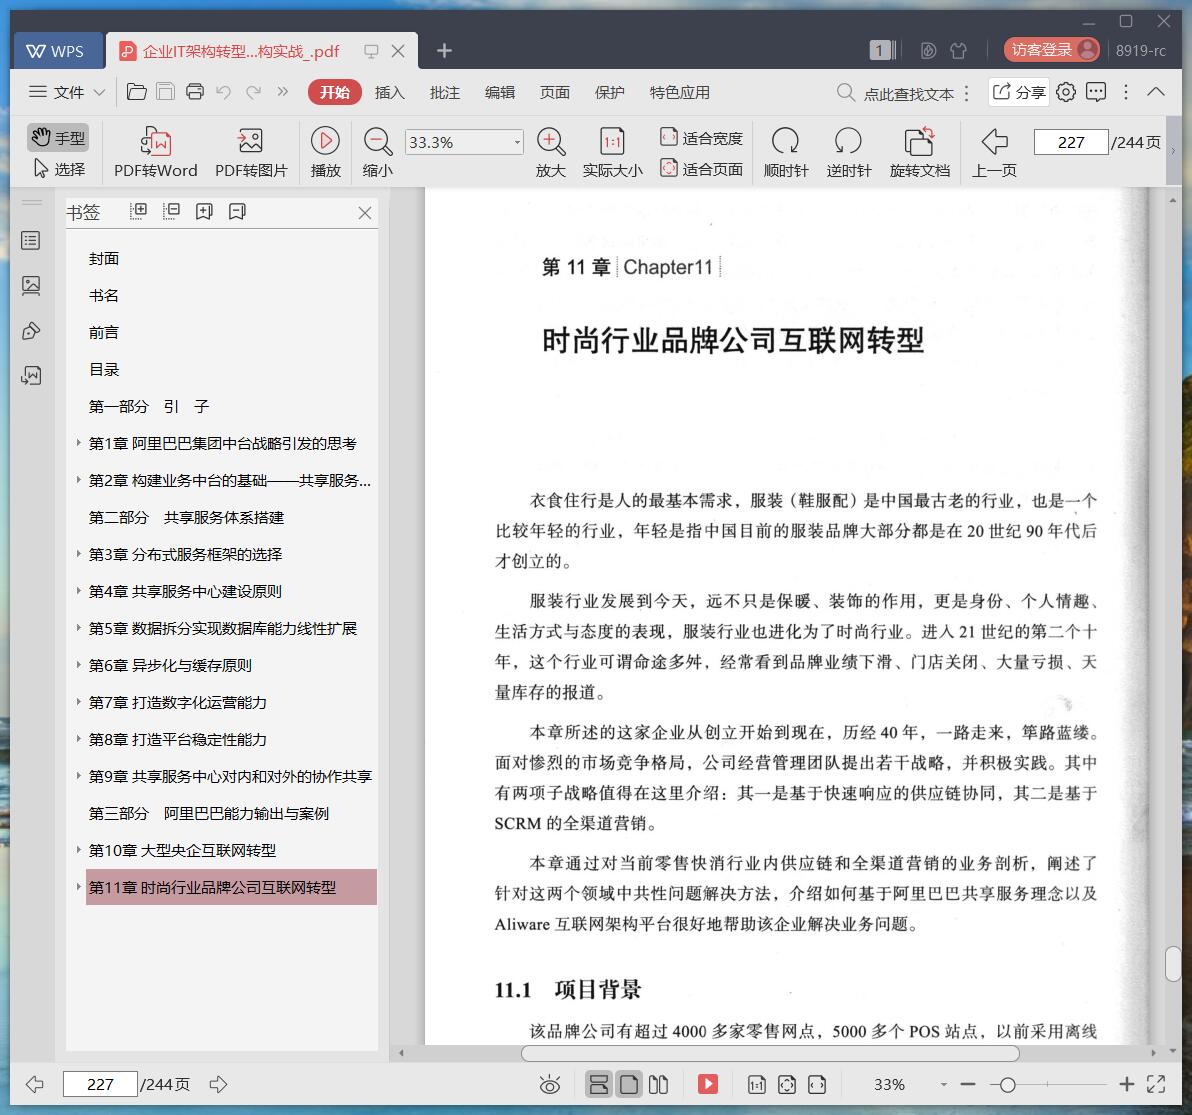Click the zoom slider handle in status bar
Image resolution: width=1192 pixels, height=1115 pixels.
1007,1085
